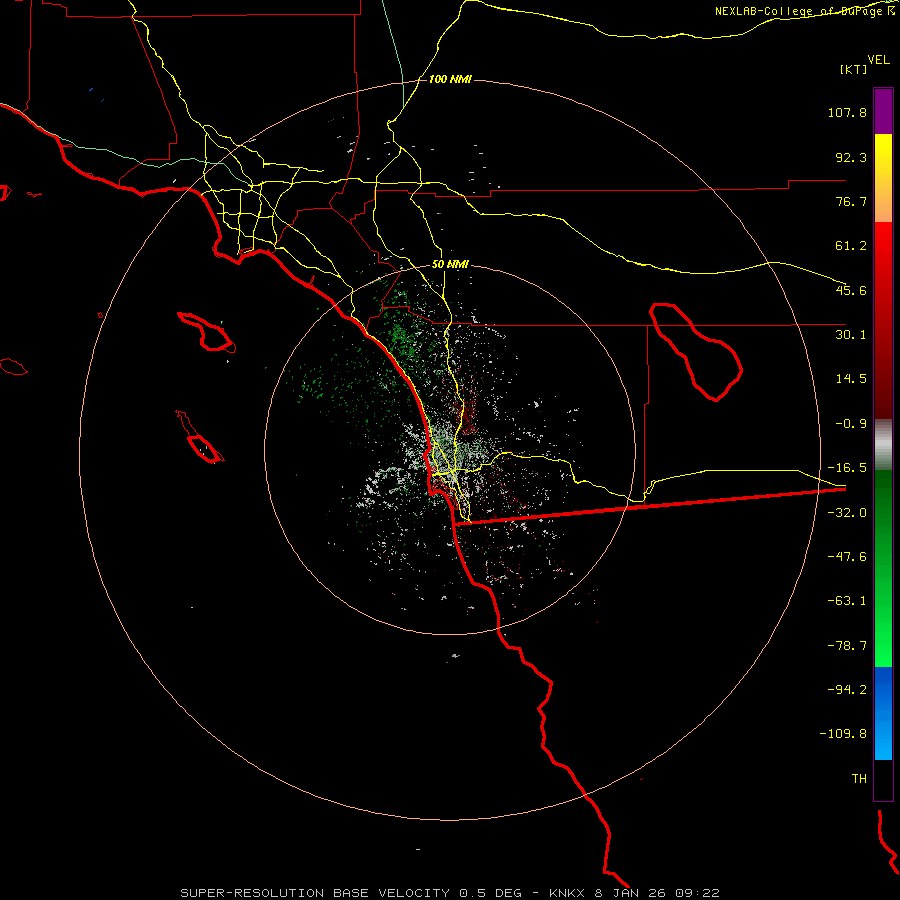
Task: Select the 61.2 legend value
Action: tap(851, 246)
